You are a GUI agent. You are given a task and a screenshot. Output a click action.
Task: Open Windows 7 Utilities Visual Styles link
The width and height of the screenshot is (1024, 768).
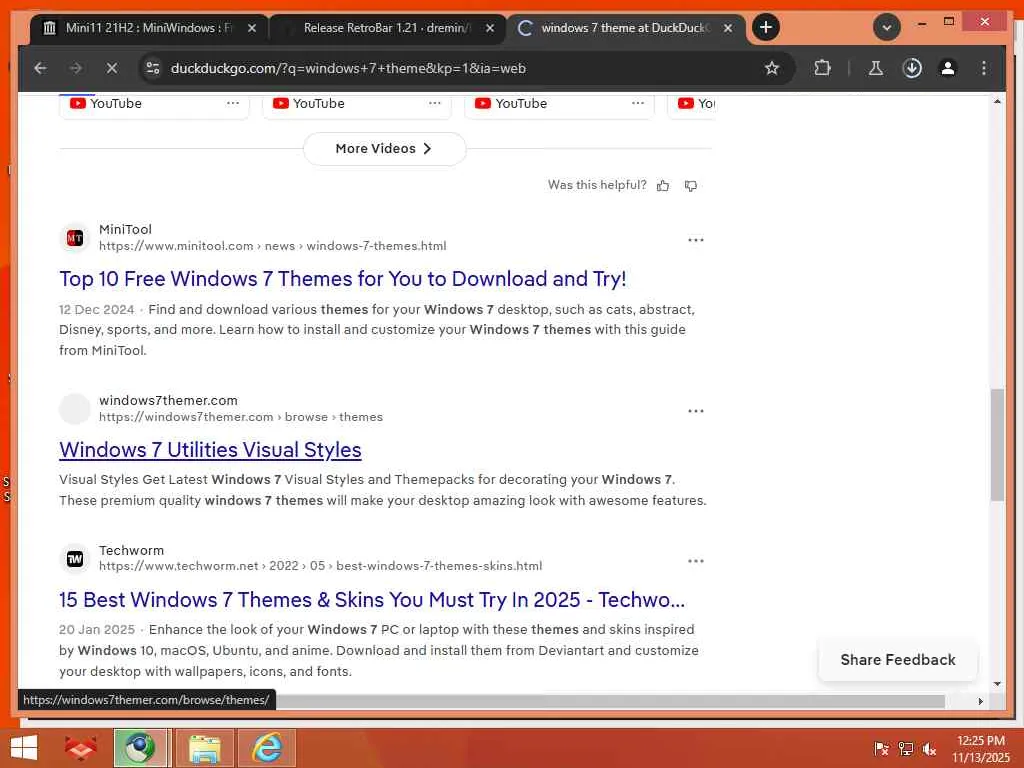pos(210,450)
